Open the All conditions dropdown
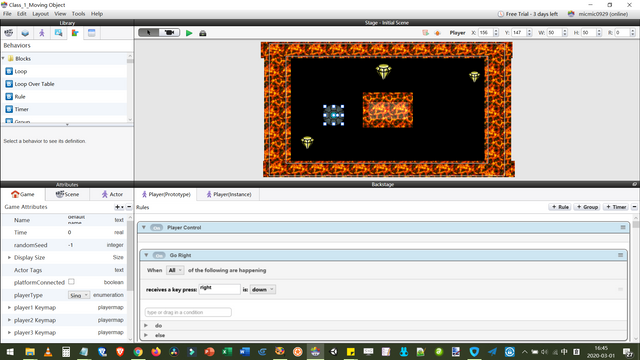This screenshot has width=640, height=360. [x=175, y=270]
